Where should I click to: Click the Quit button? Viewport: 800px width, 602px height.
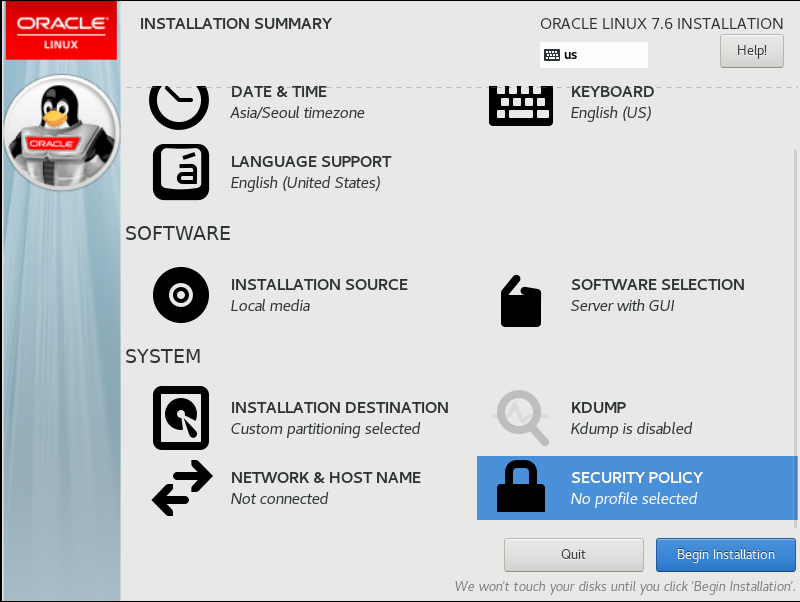pyautogui.click(x=573, y=555)
